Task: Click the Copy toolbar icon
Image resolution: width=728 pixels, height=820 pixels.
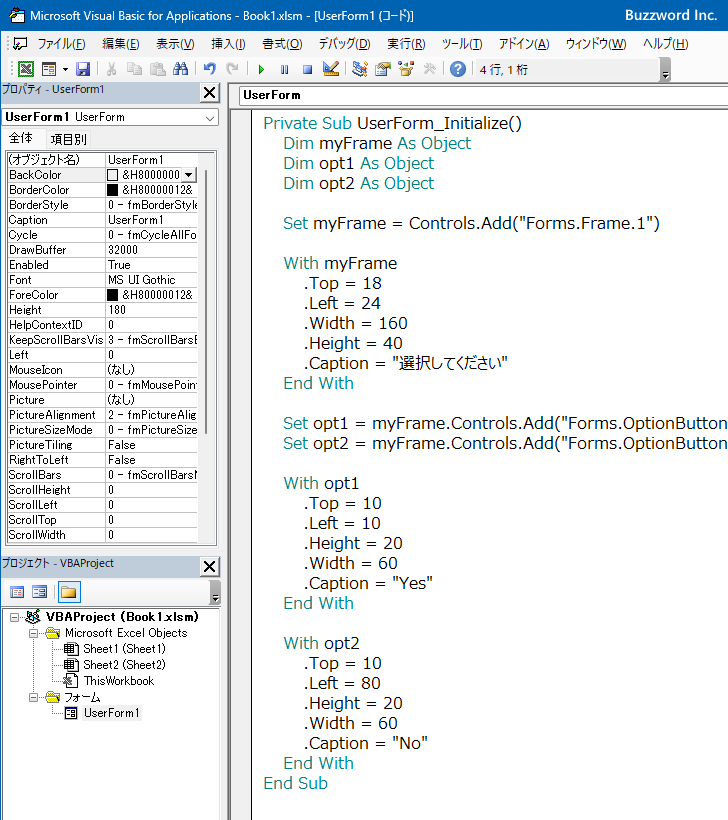Action: click(134, 69)
